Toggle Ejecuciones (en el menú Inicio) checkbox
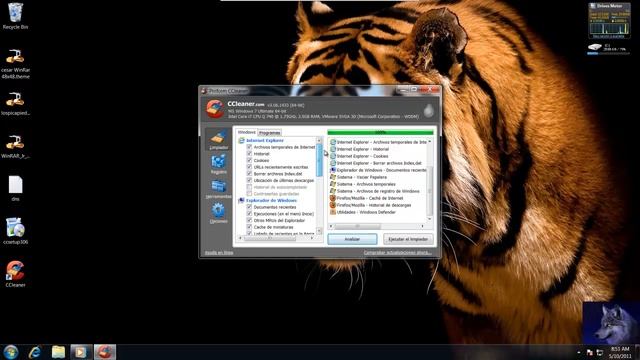640x360 pixels. pos(249,213)
